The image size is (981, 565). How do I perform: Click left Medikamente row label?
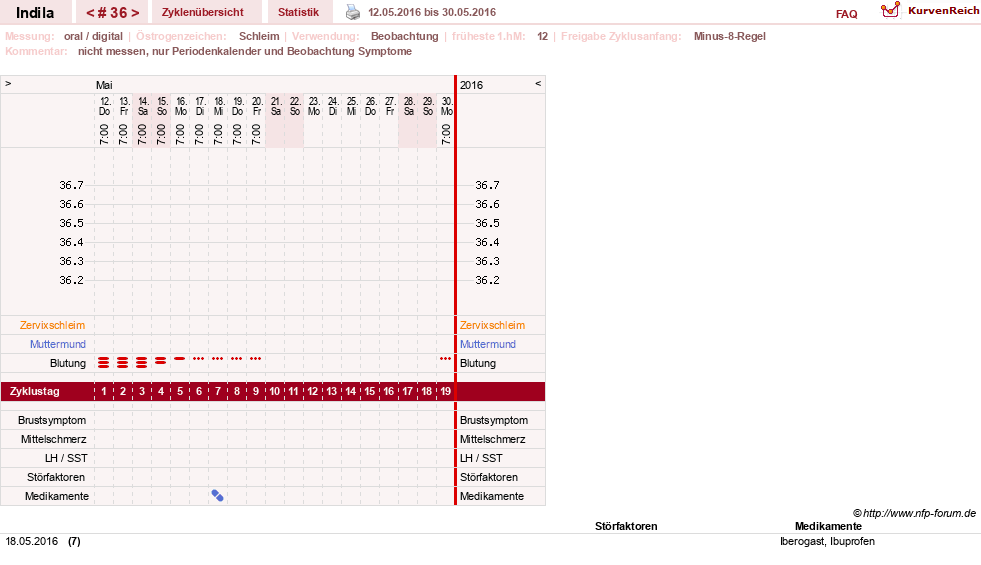(x=57, y=496)
